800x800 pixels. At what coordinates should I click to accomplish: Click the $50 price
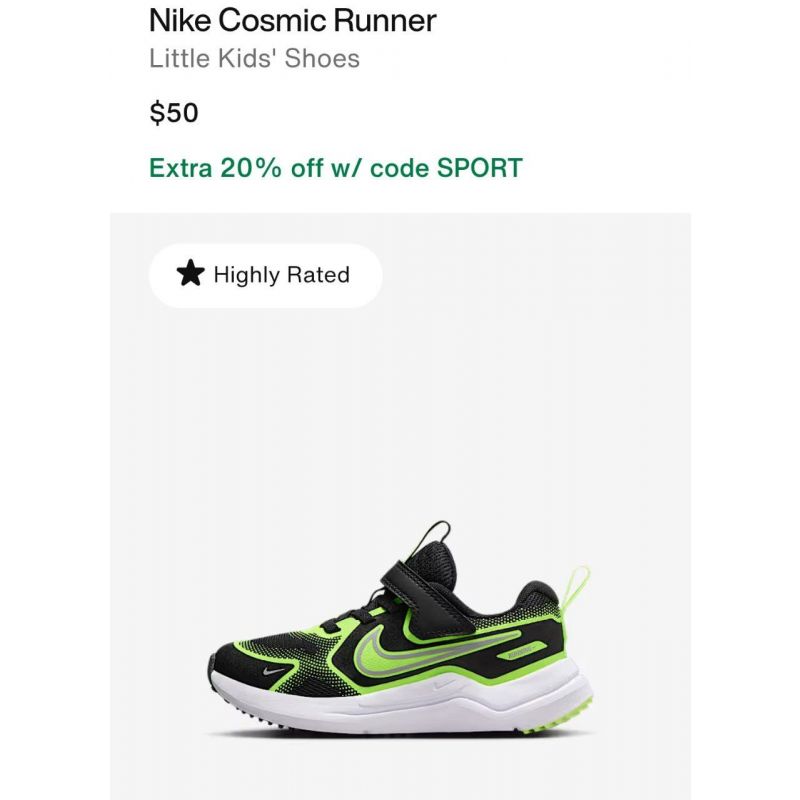click(174, 113)
